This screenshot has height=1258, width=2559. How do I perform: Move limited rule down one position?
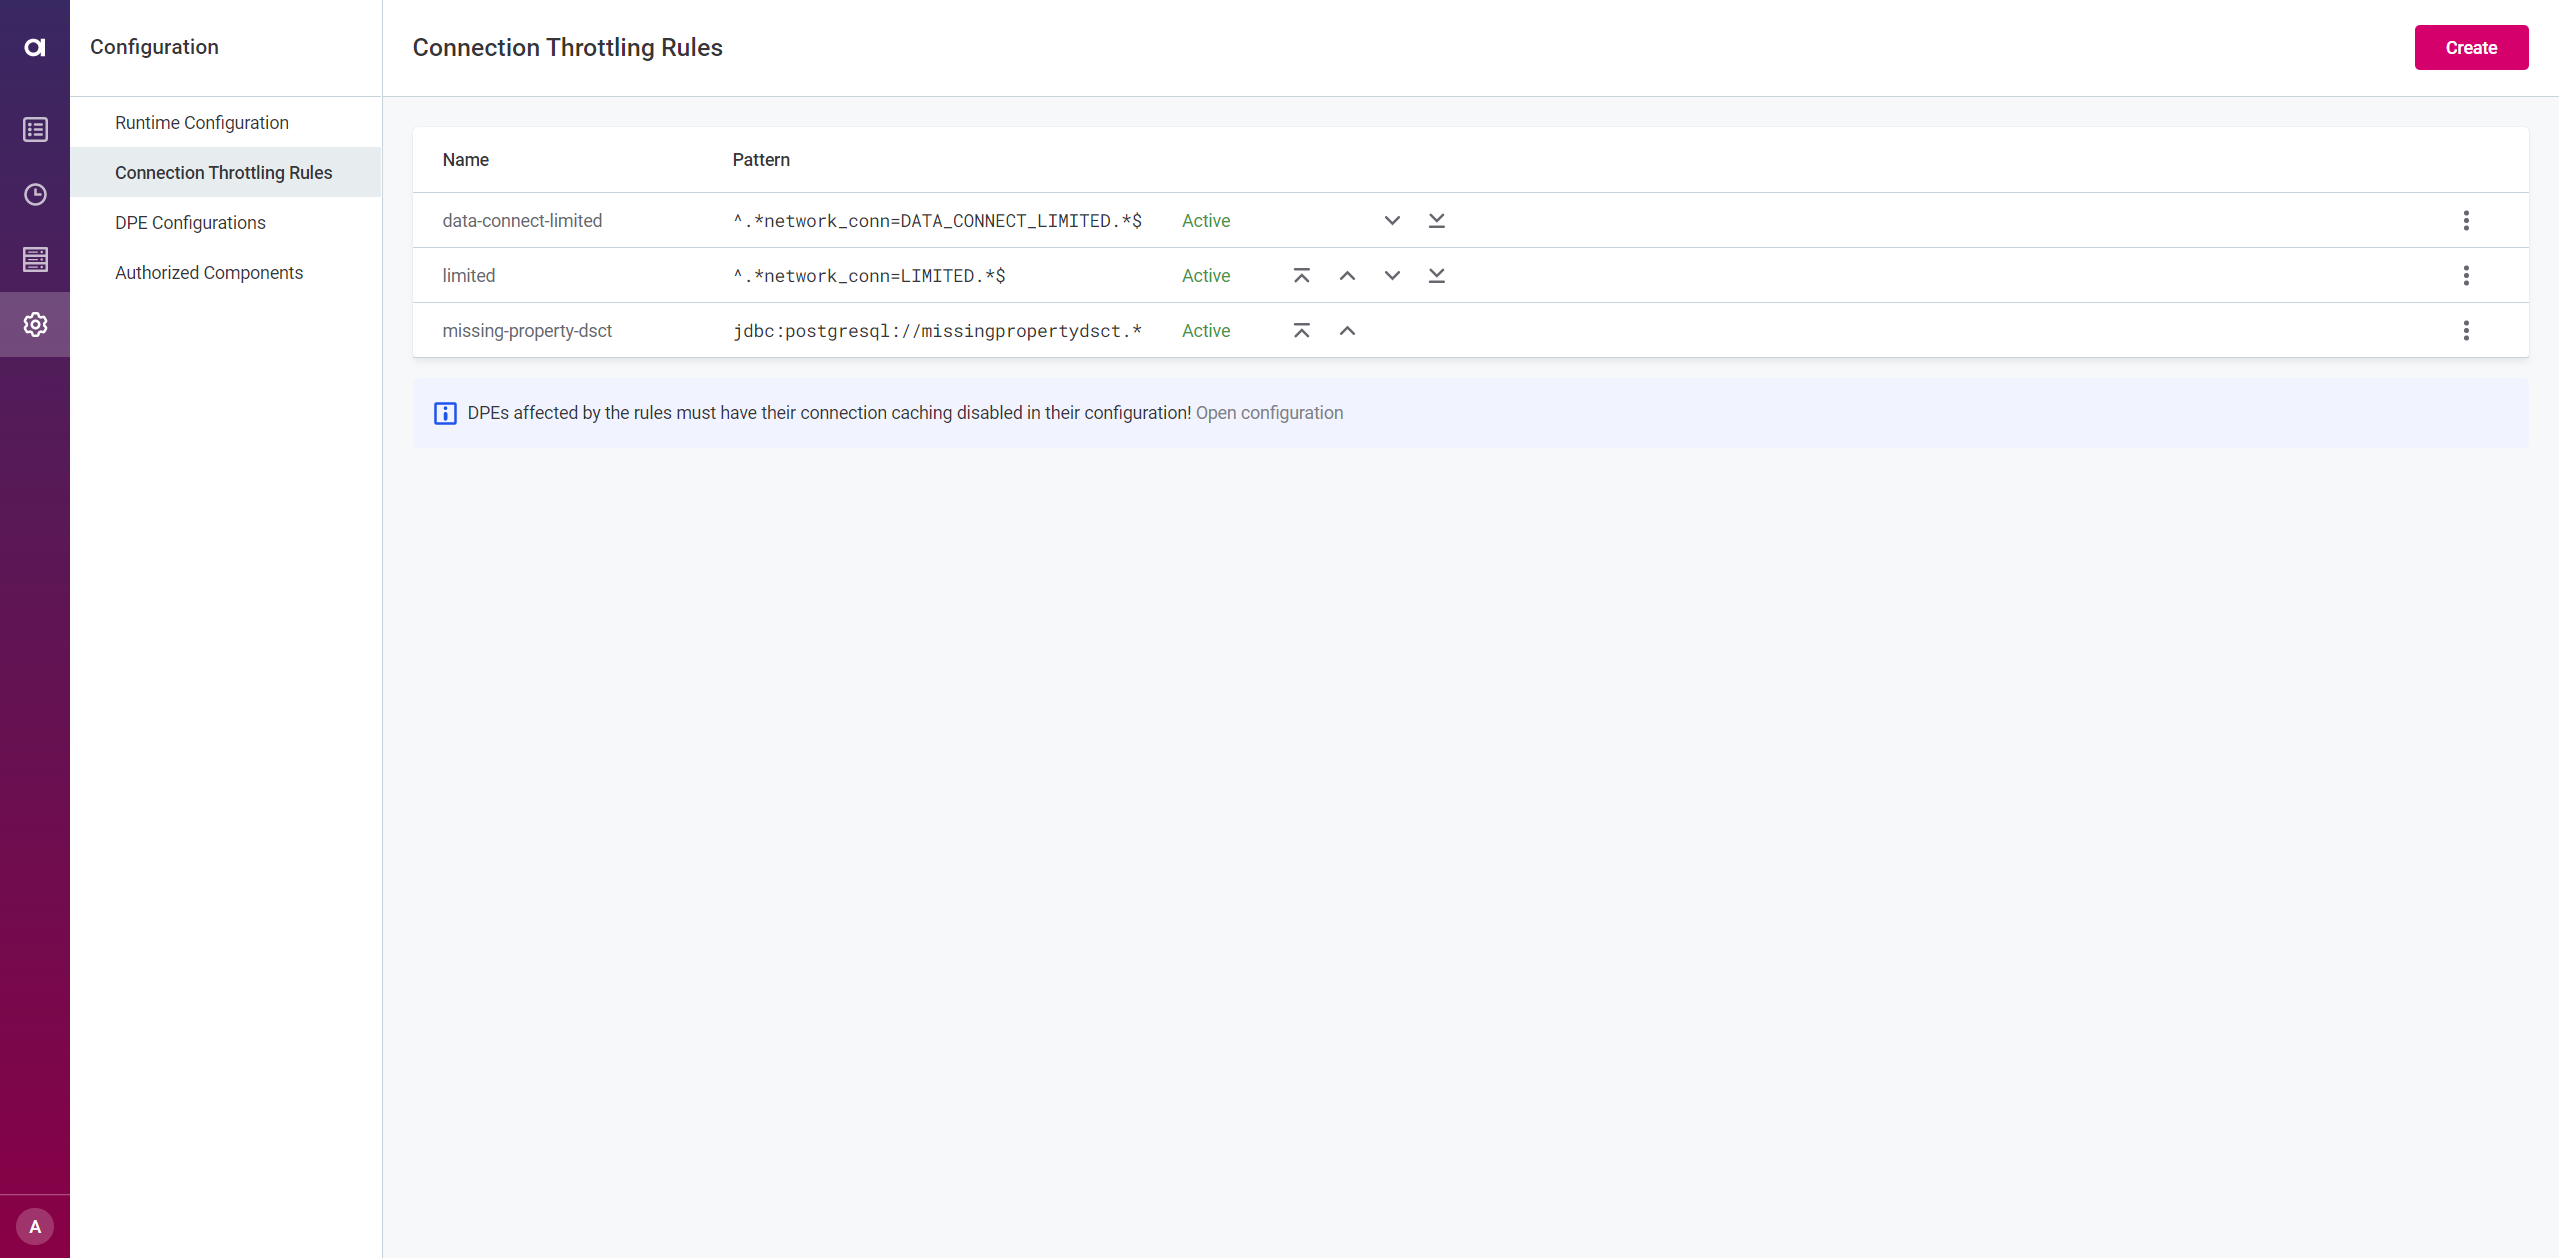pyautogui.click(x=1392, y=276)
